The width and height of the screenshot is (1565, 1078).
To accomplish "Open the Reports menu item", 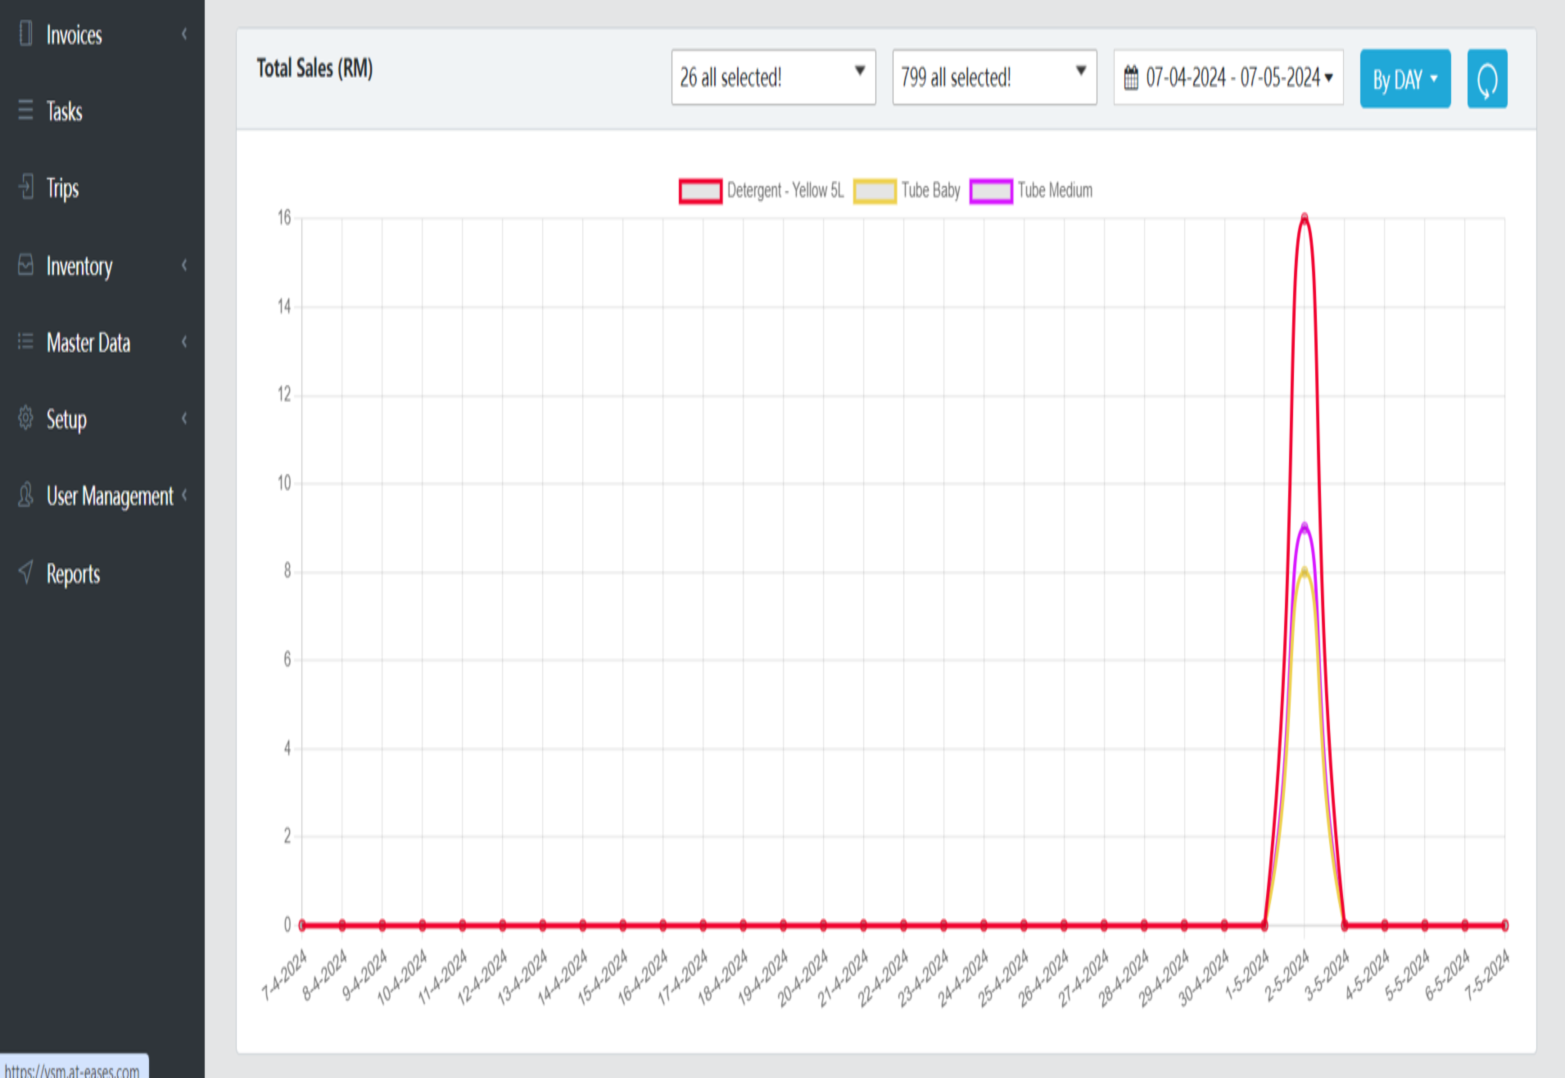I will pyautogui.click(x=73, y=574).
